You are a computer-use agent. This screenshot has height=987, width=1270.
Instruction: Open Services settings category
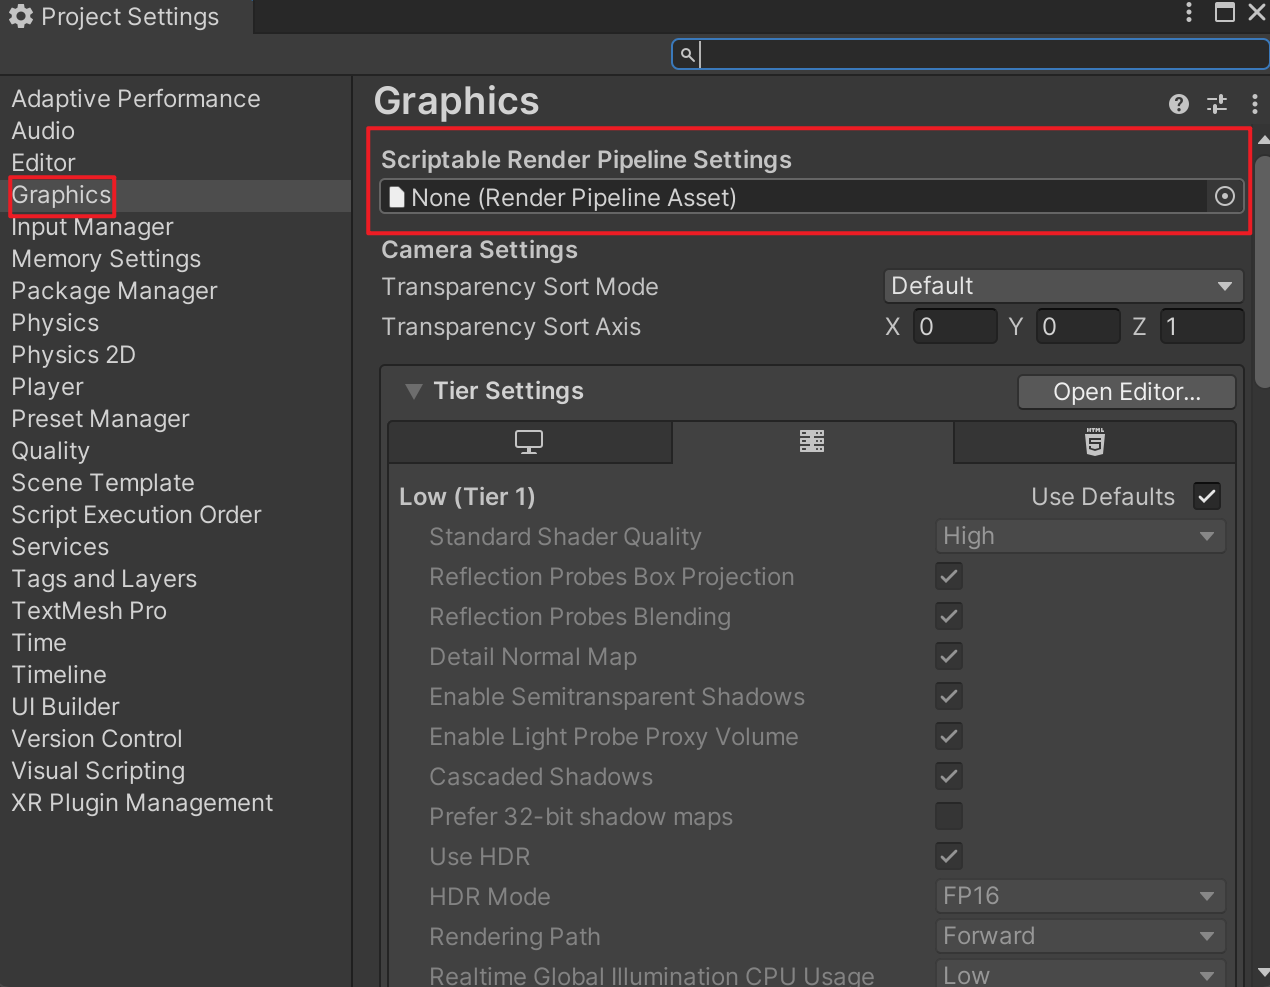(x=60, y=547)
